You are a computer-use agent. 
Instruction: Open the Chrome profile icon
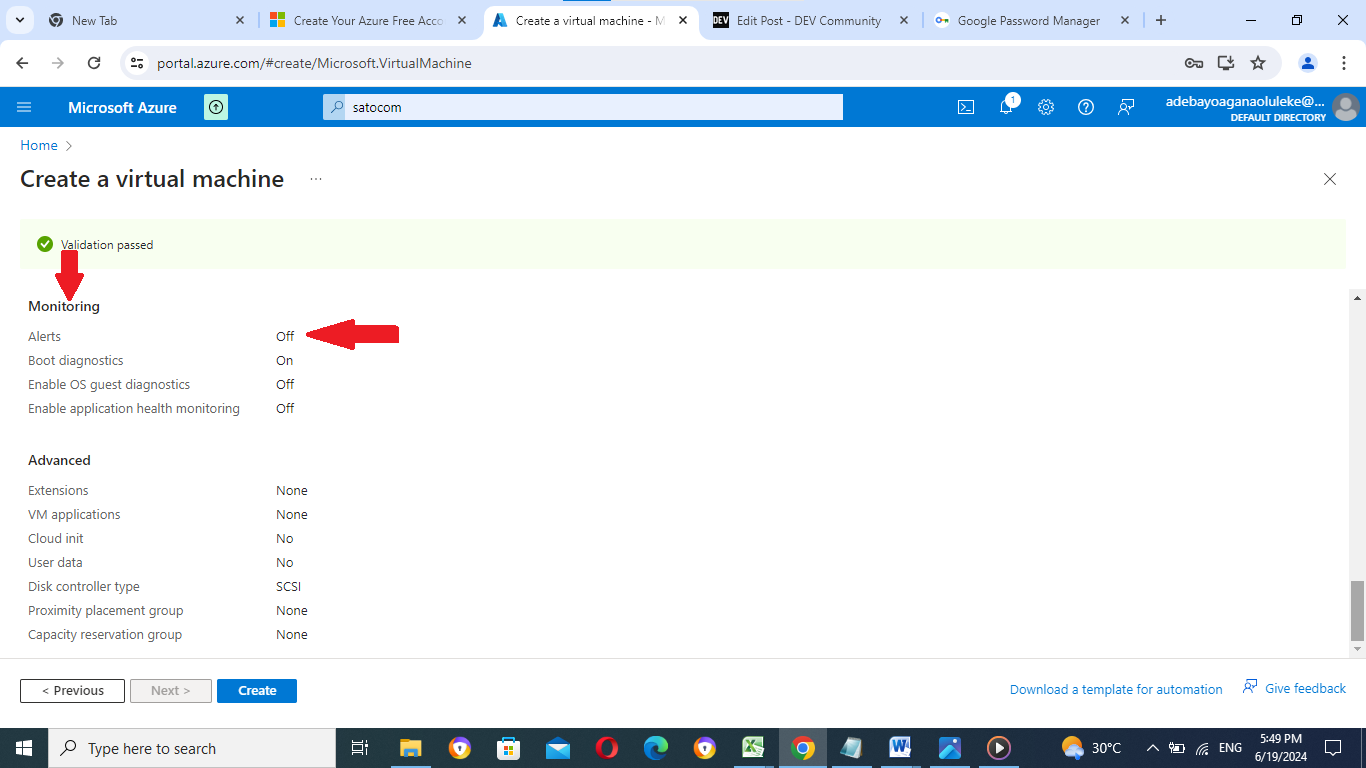click(x=1308, y=63)
